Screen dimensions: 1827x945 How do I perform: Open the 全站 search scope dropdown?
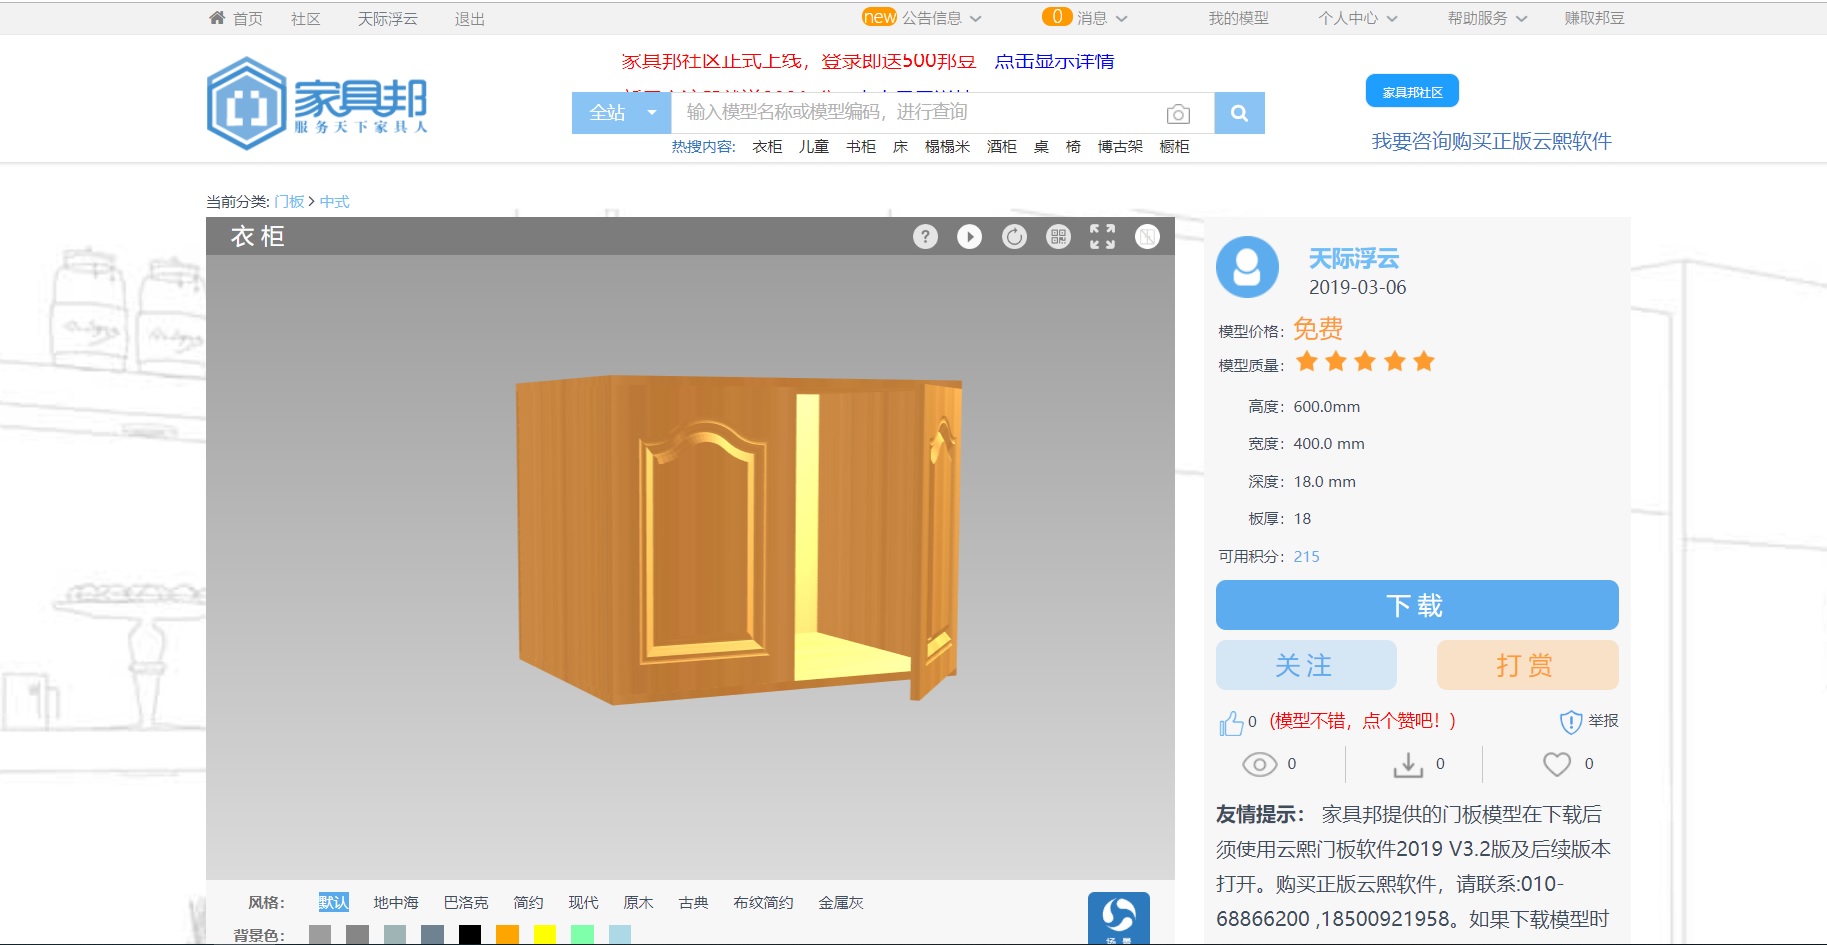621,113
